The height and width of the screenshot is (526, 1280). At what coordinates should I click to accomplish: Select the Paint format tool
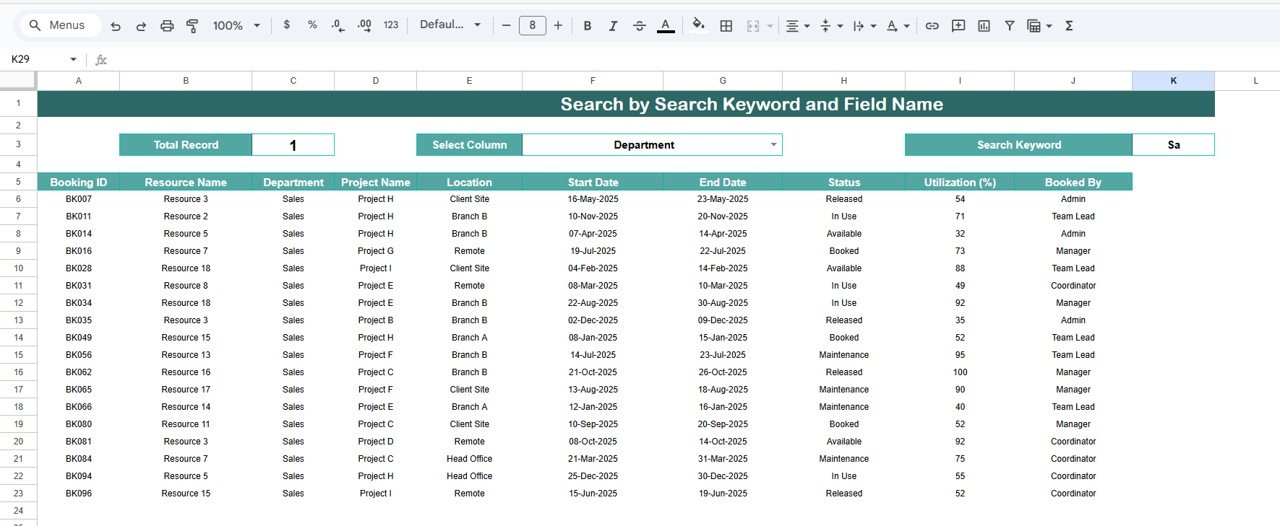click(x=192, y=25)
